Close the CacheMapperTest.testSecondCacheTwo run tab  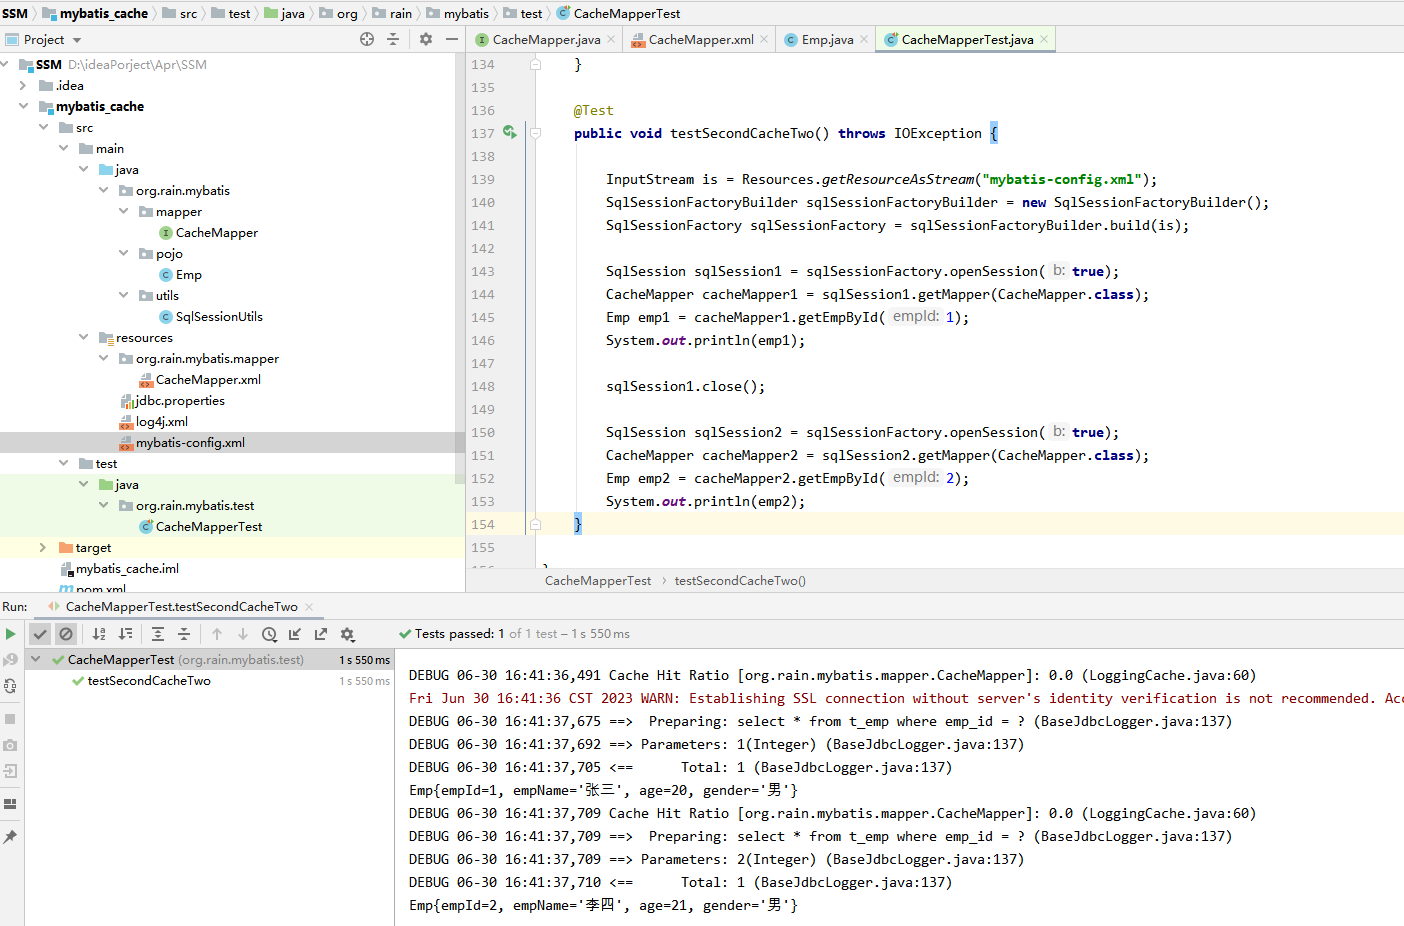pyautogui.click(x=309, y=606)
